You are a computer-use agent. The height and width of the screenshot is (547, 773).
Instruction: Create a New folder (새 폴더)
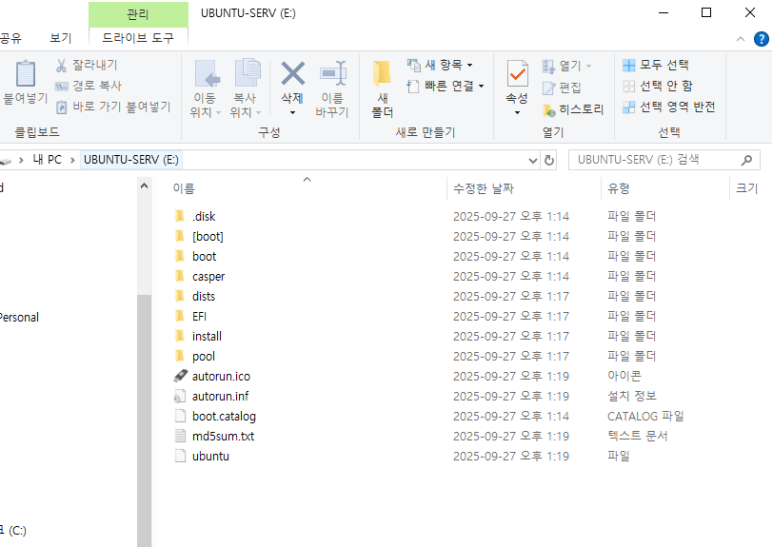click(x=382, y=89)
